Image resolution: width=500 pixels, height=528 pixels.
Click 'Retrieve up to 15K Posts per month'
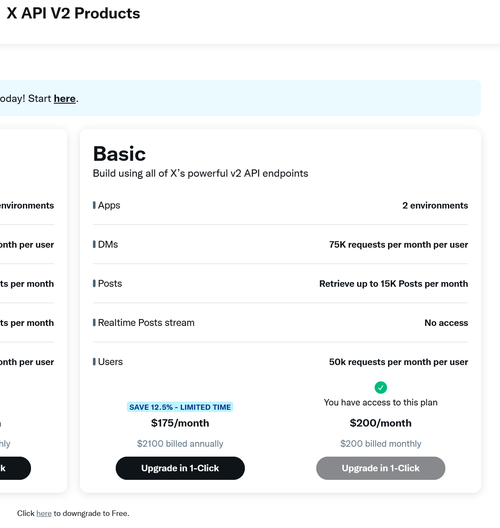coord(394,284)
